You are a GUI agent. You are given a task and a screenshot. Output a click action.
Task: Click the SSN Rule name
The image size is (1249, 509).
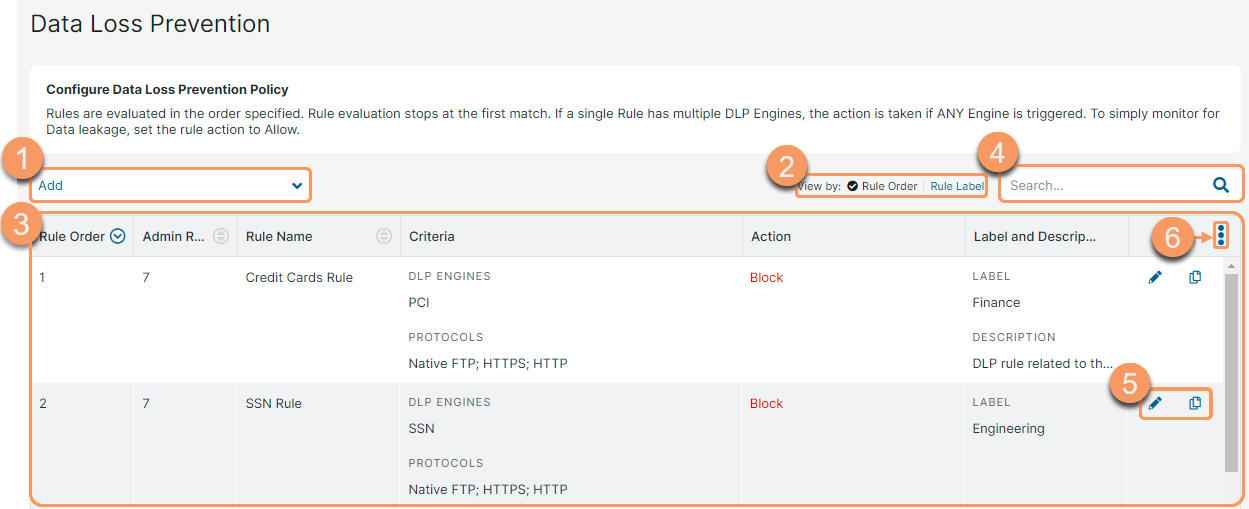(x=273, y=403)
